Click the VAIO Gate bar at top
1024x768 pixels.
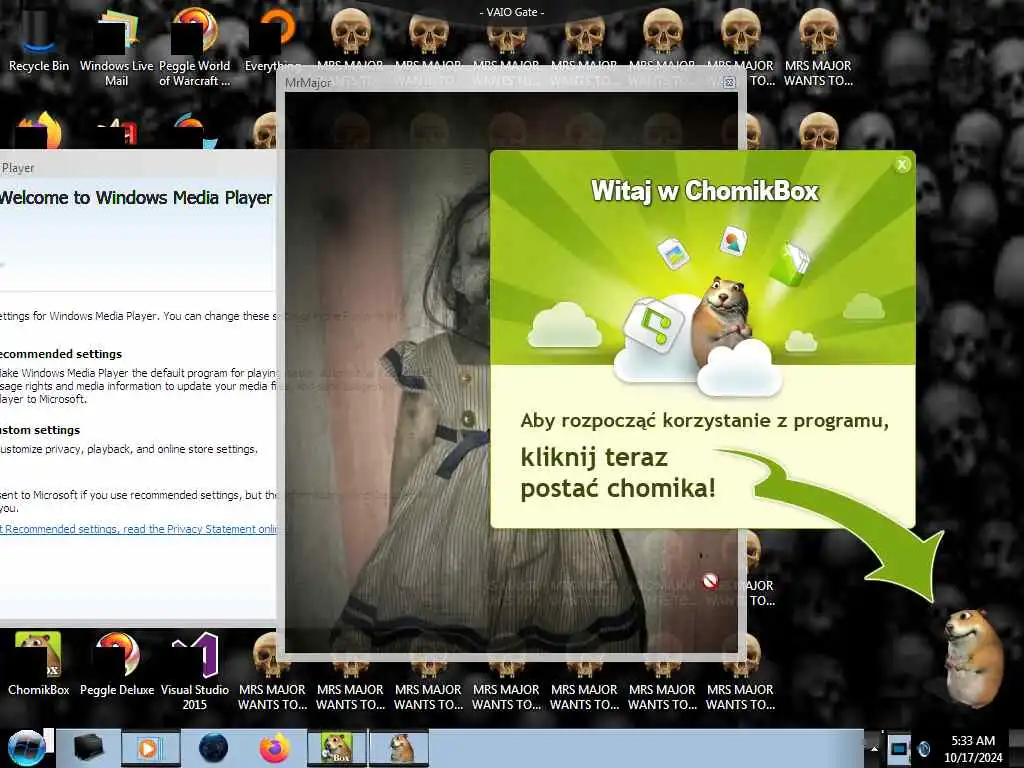pyautogui.click(x=512, y=12)
